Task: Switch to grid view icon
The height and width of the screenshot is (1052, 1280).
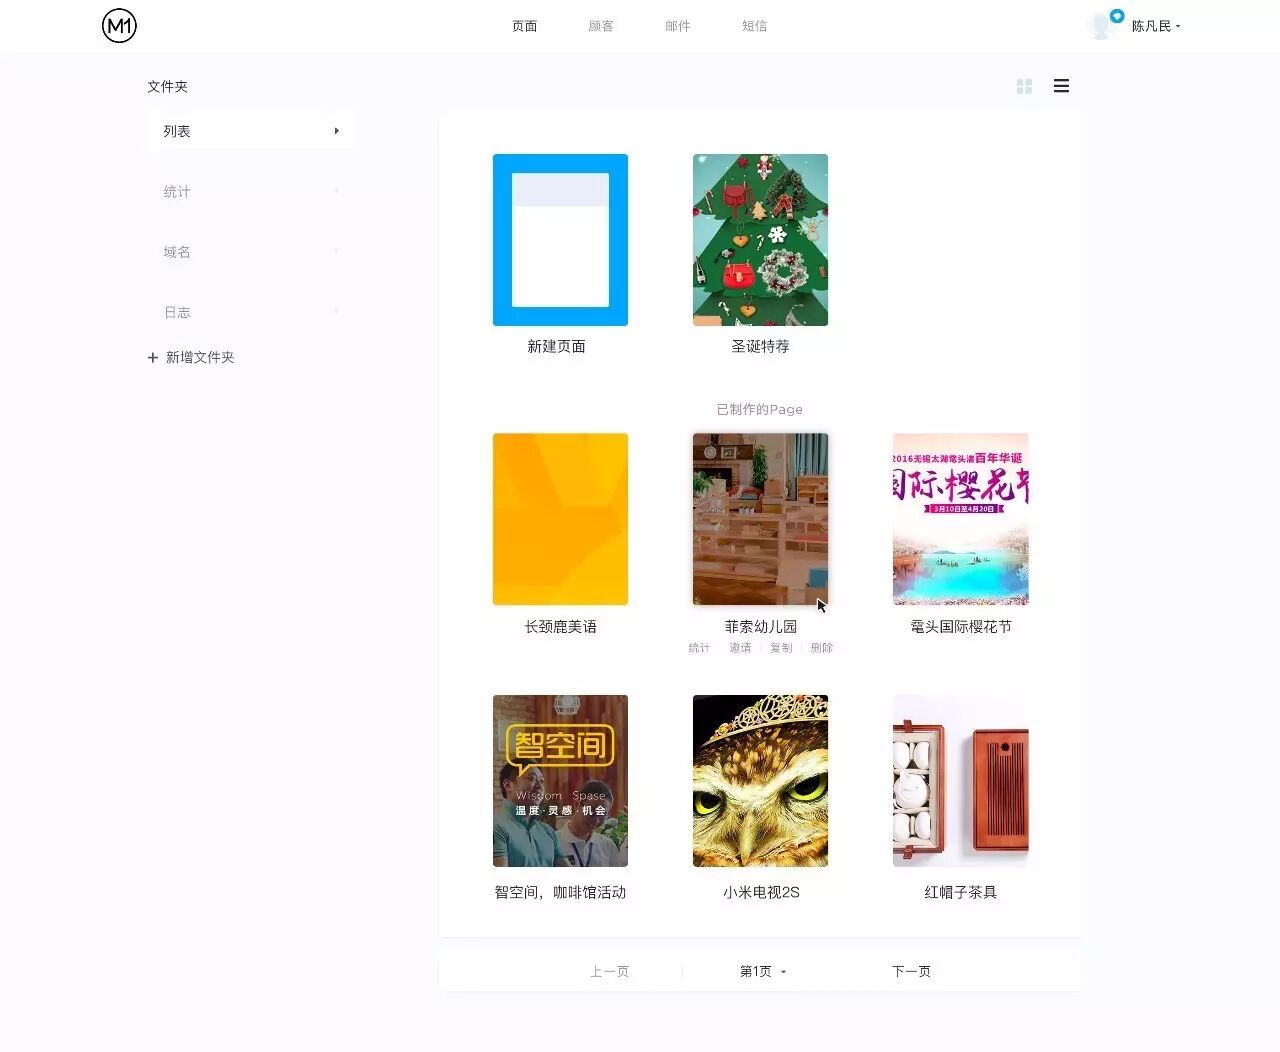Action: [x=1024, y=87]
